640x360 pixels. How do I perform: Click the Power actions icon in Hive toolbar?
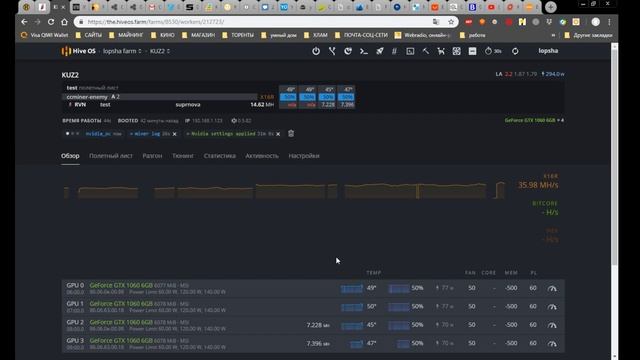316,51
